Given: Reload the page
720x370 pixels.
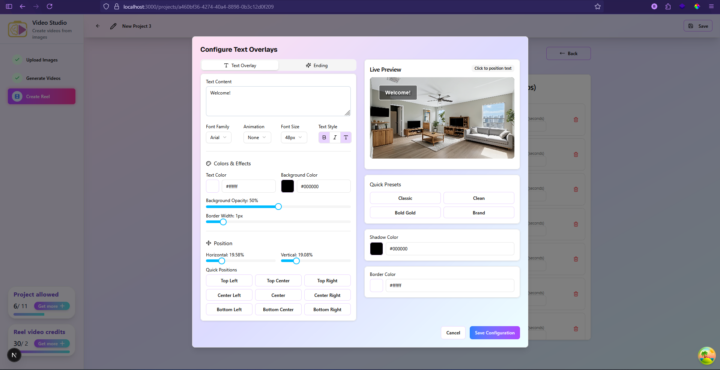Looking at the screenshot, I should (x=50, y=6).
